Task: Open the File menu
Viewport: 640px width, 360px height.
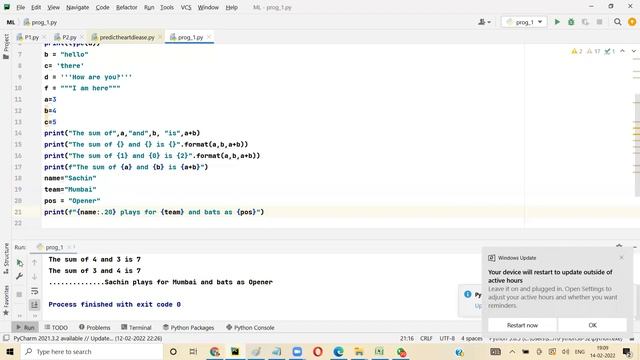Action: [x=20, y=7]
